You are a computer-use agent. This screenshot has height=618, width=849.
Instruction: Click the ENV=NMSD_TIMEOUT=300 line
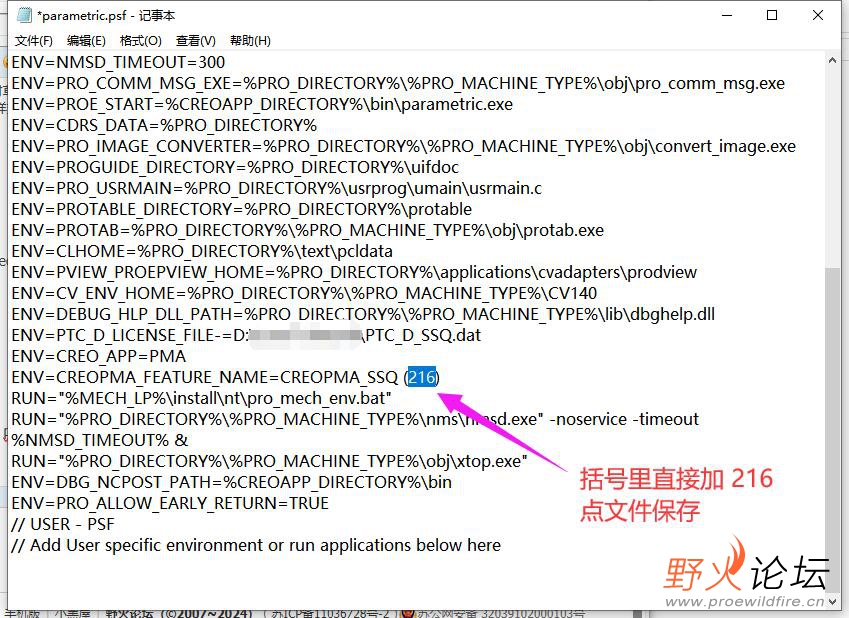tap(118, 62)
